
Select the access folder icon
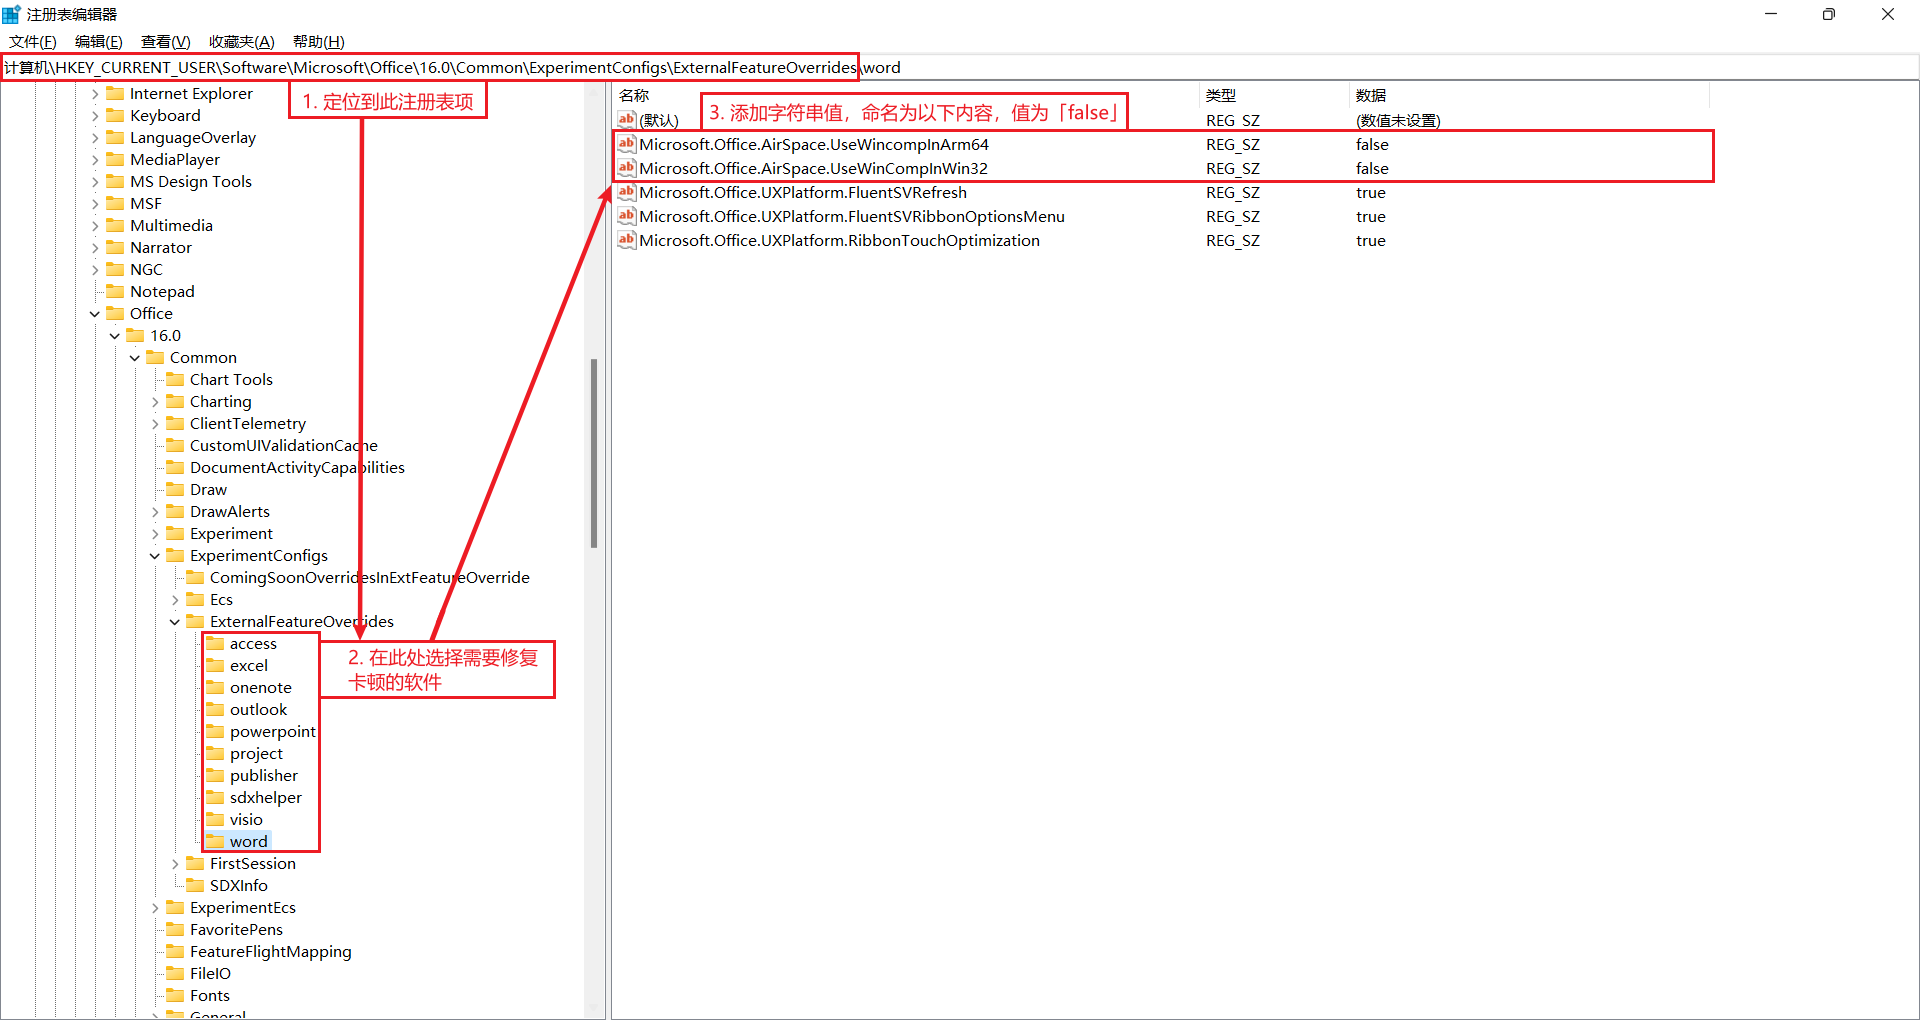point(215,643)
